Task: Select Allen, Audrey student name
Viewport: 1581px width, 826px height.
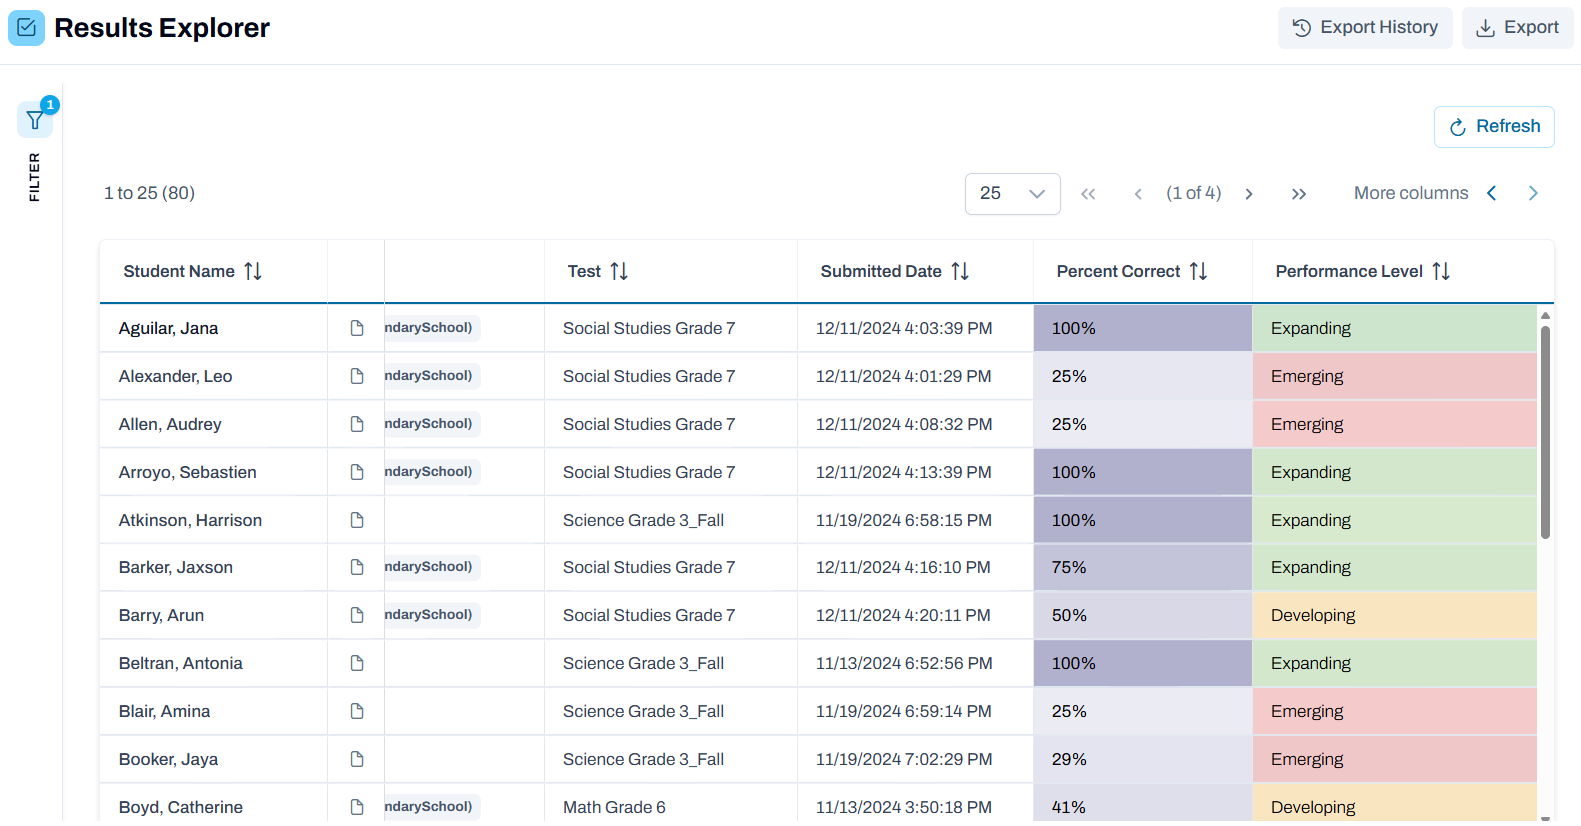Action: pyautogui.click(x=170, y=424)
